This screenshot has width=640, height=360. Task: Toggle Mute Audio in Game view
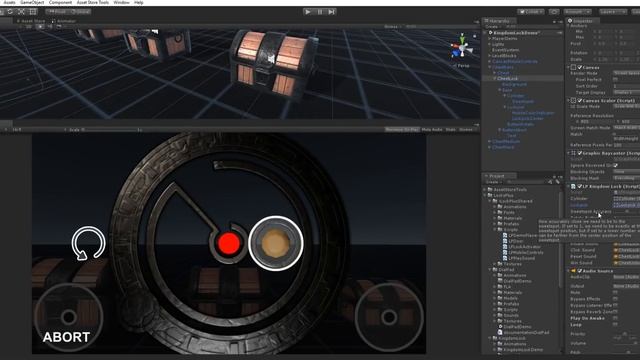pyautogui.click(x=432, y=129)
